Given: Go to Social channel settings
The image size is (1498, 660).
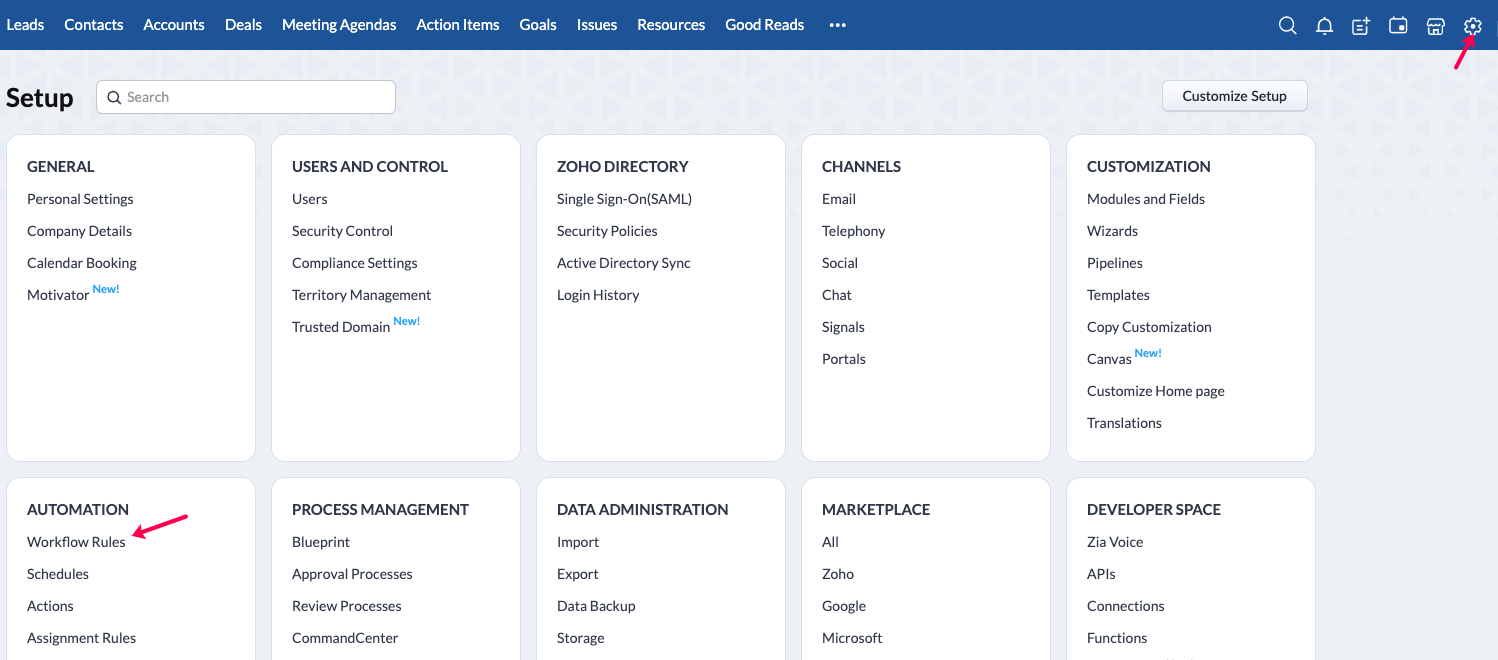Looking at the screenshot, I should coord(840,263).
